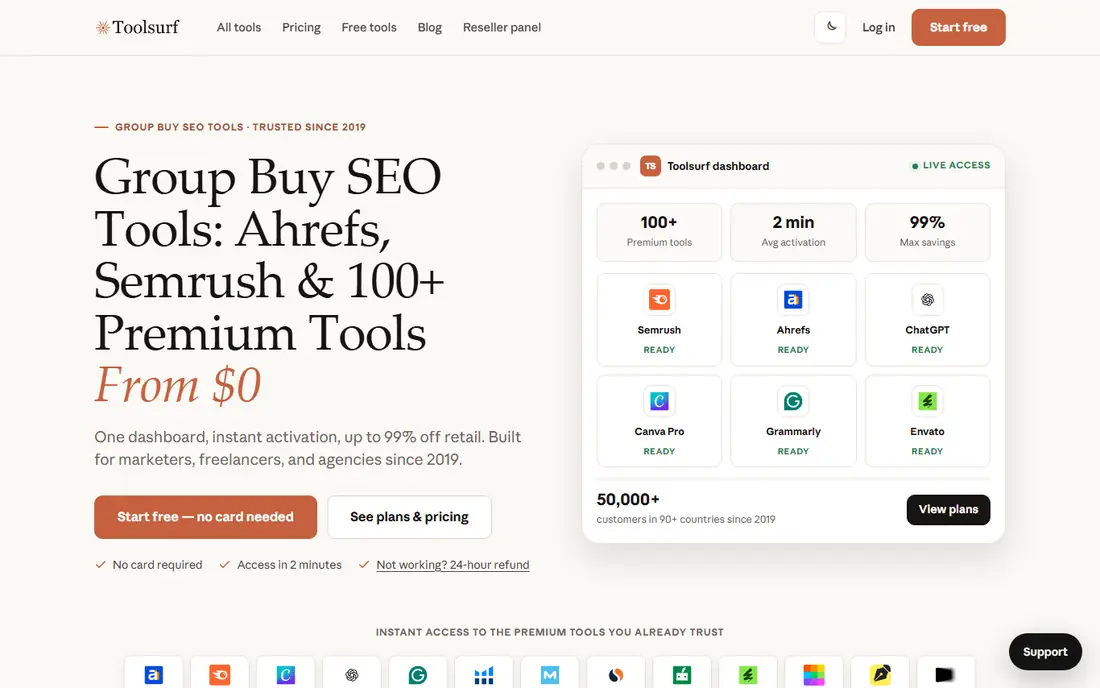The image size is (1100, 688).
Task: Click the Grammarly logo in bottom tool row
Action: point(417,675)
